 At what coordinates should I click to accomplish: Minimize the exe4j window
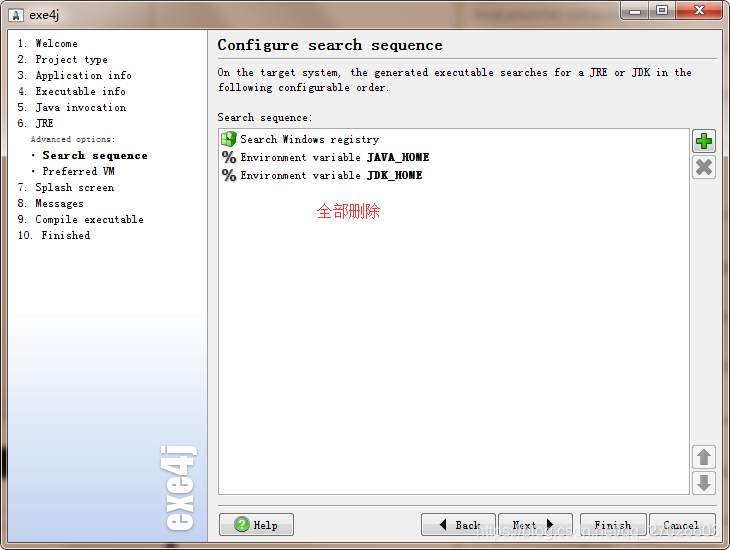click(635, 11)
